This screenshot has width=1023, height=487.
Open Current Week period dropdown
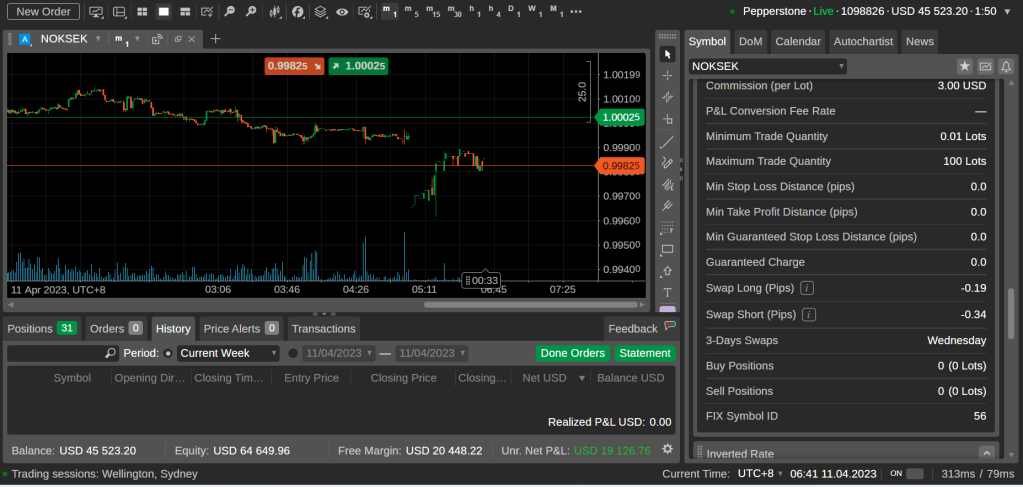pyautogui.click(x=228, y=353)
